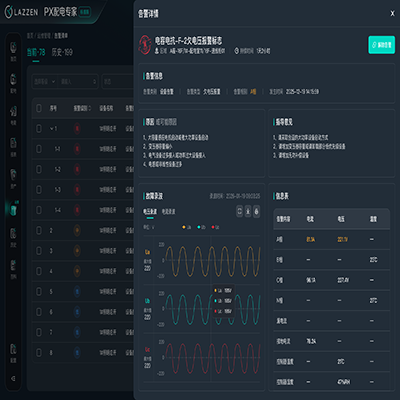The width and height of the screenshot is (400, 400).
Task: Click the last icon in waveform toolbar
Action: click(256, 211)
